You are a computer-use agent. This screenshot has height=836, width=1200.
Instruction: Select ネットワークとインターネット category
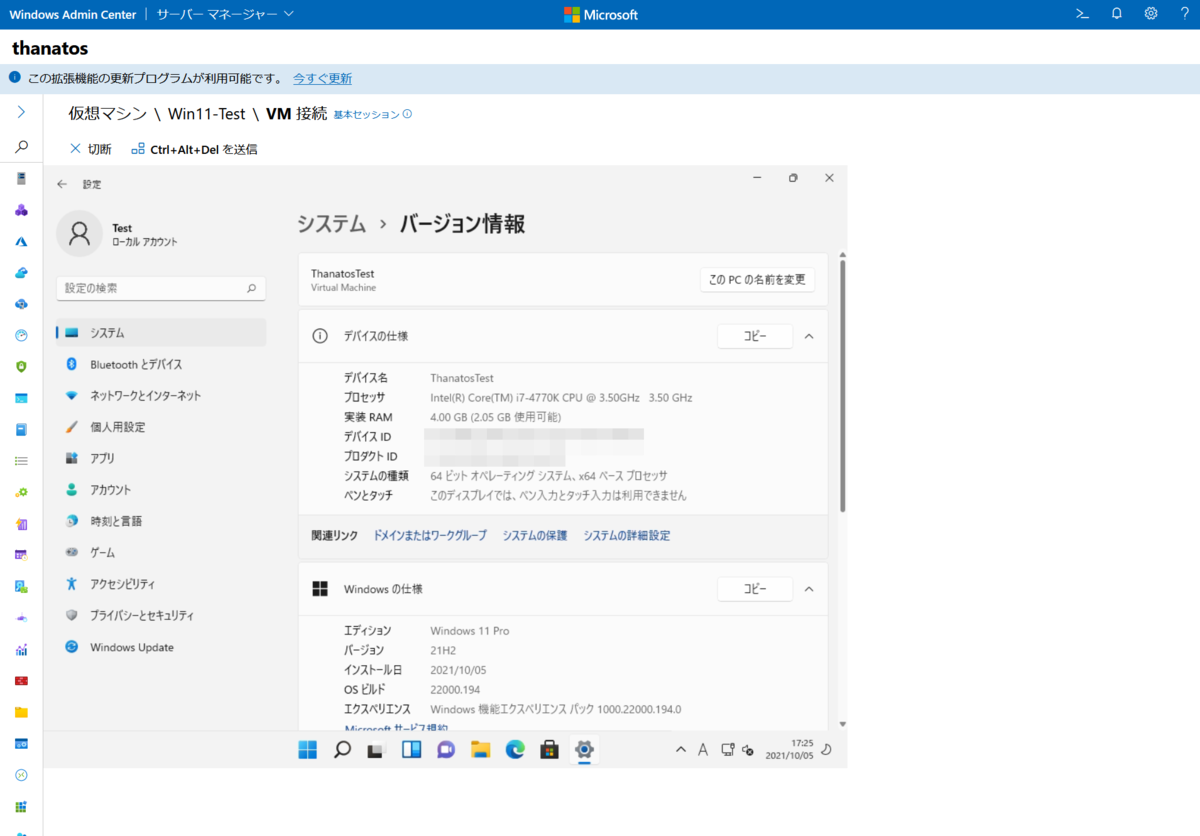pos(161,396)
